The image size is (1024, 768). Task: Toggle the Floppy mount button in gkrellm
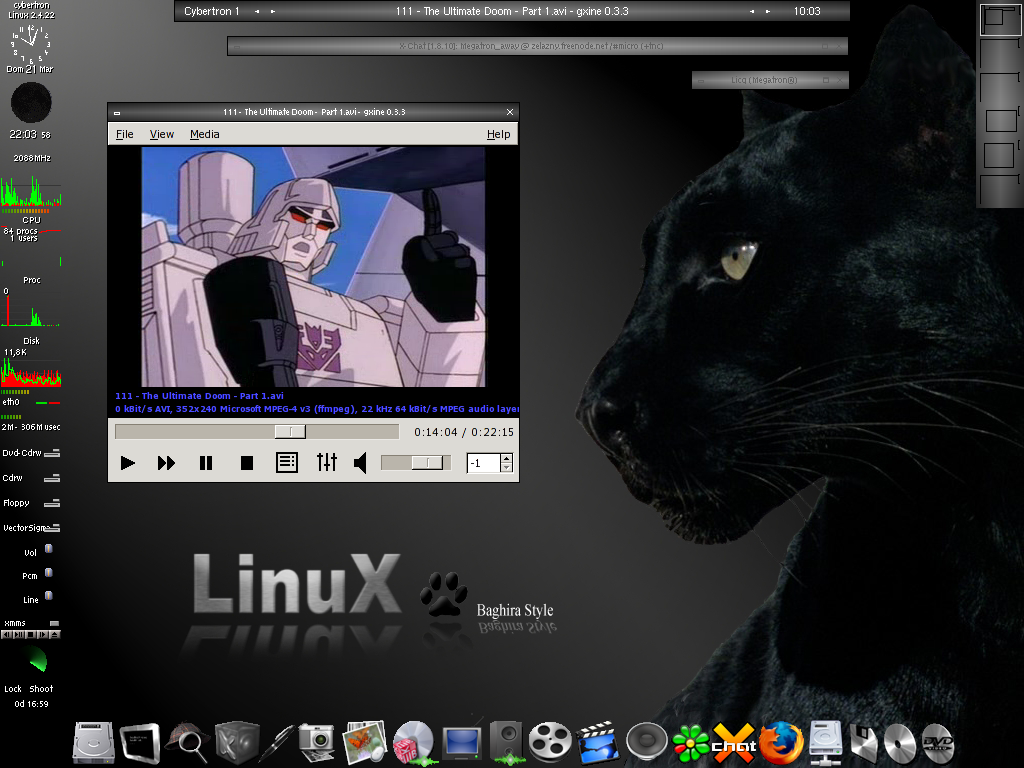pyautogui.click(x=52, y=503)
